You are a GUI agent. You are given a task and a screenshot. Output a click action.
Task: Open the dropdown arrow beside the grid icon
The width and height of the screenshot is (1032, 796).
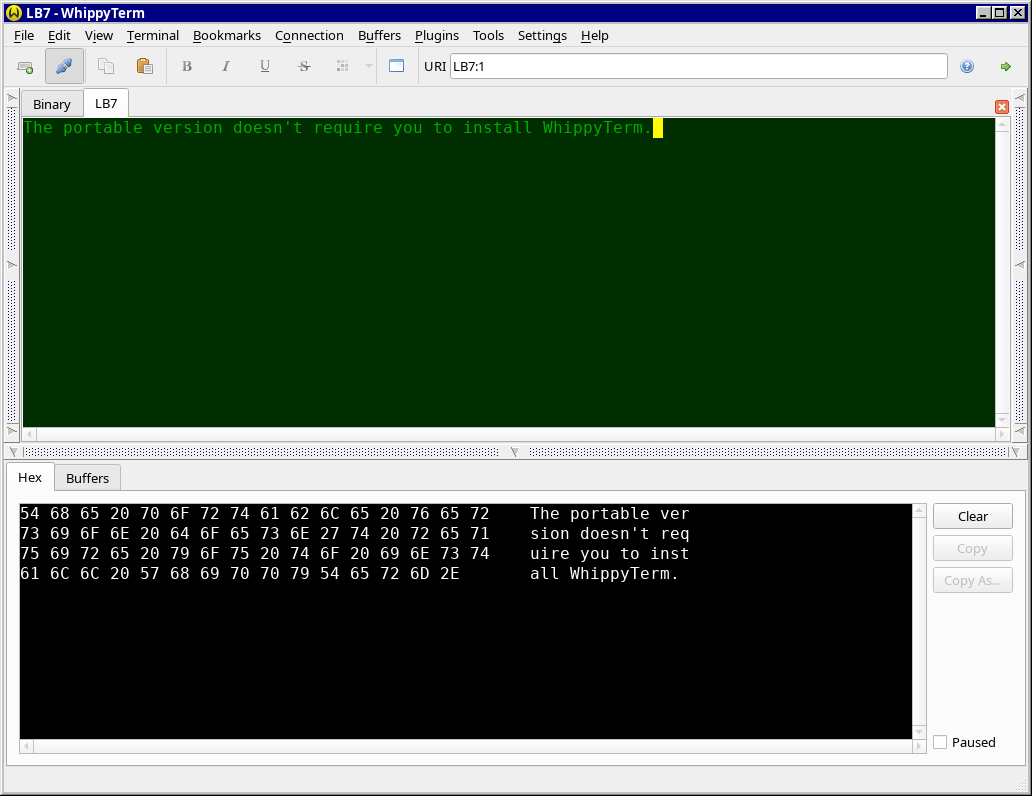tap(368, 67)
